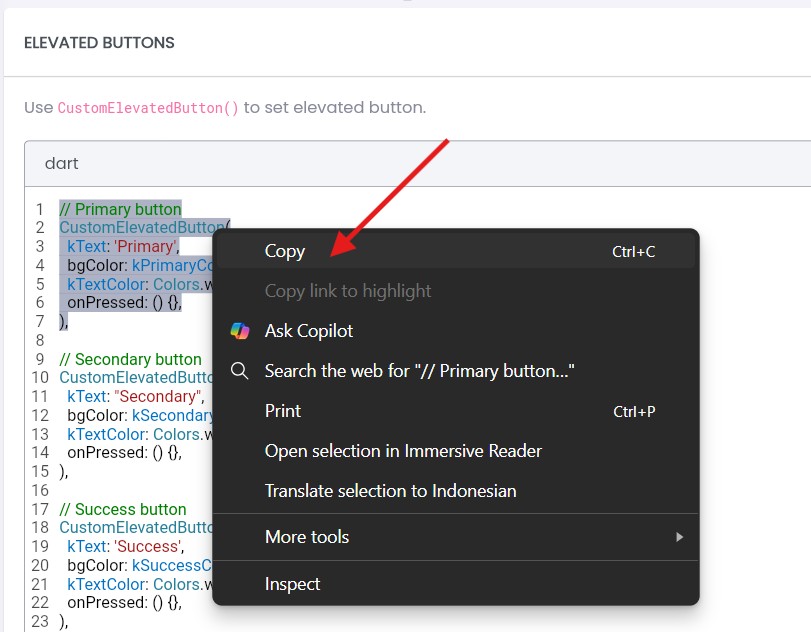Click the dart language label on code block
The width and height of the screenshot is (811, 632).
pyautogui.click(x=62, y=163)
